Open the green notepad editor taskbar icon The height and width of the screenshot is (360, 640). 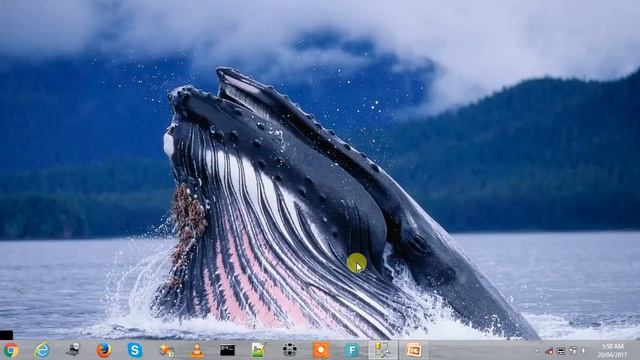[258, 350]
